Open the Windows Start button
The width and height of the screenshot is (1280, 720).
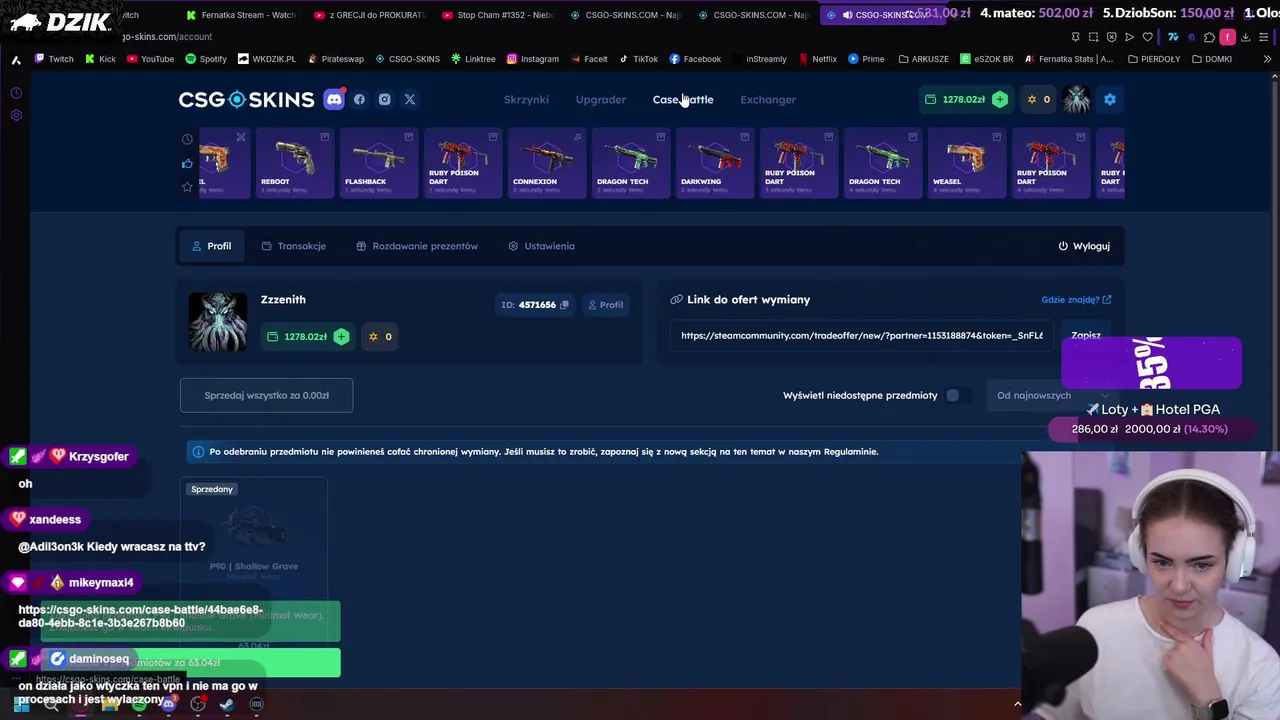coord(21,704)
